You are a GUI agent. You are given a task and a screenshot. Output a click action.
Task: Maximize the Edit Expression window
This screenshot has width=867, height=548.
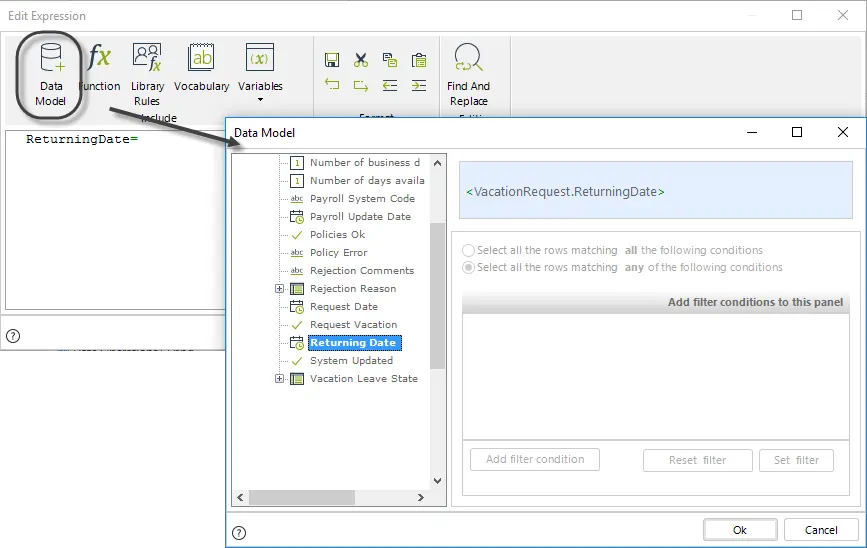(797, 15)
